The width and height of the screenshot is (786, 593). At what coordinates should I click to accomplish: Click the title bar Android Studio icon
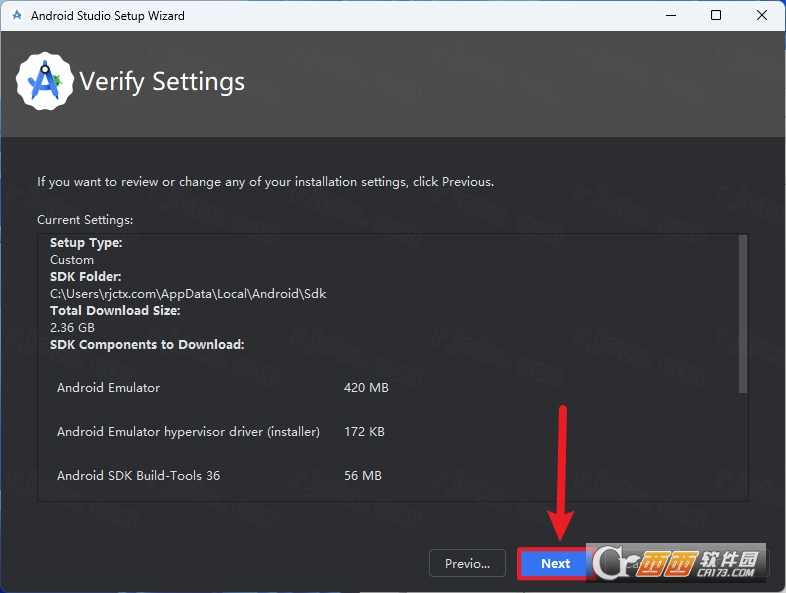pos(17,16)
